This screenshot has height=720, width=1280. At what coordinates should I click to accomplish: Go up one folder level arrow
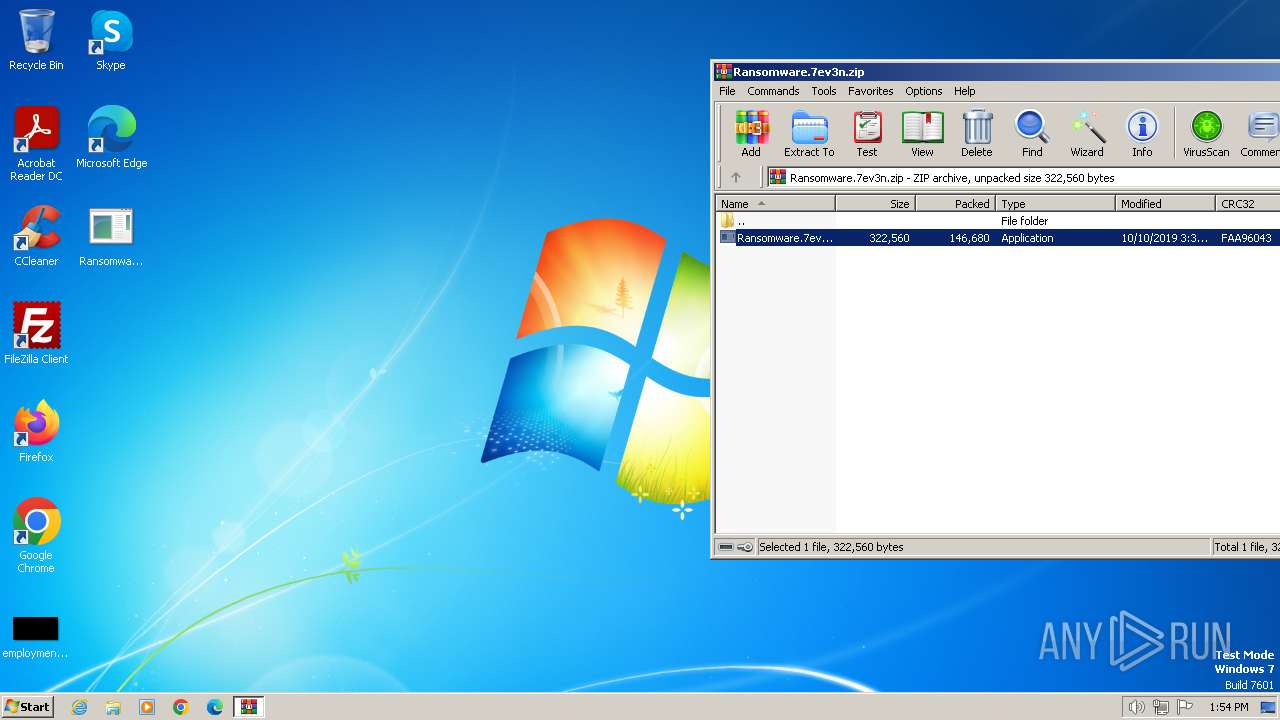click(736, 177)
